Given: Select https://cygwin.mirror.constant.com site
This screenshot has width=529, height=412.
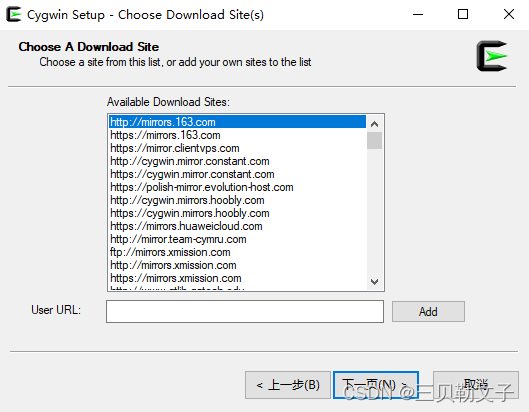Looking at the screenshot, I should point(238,174).
